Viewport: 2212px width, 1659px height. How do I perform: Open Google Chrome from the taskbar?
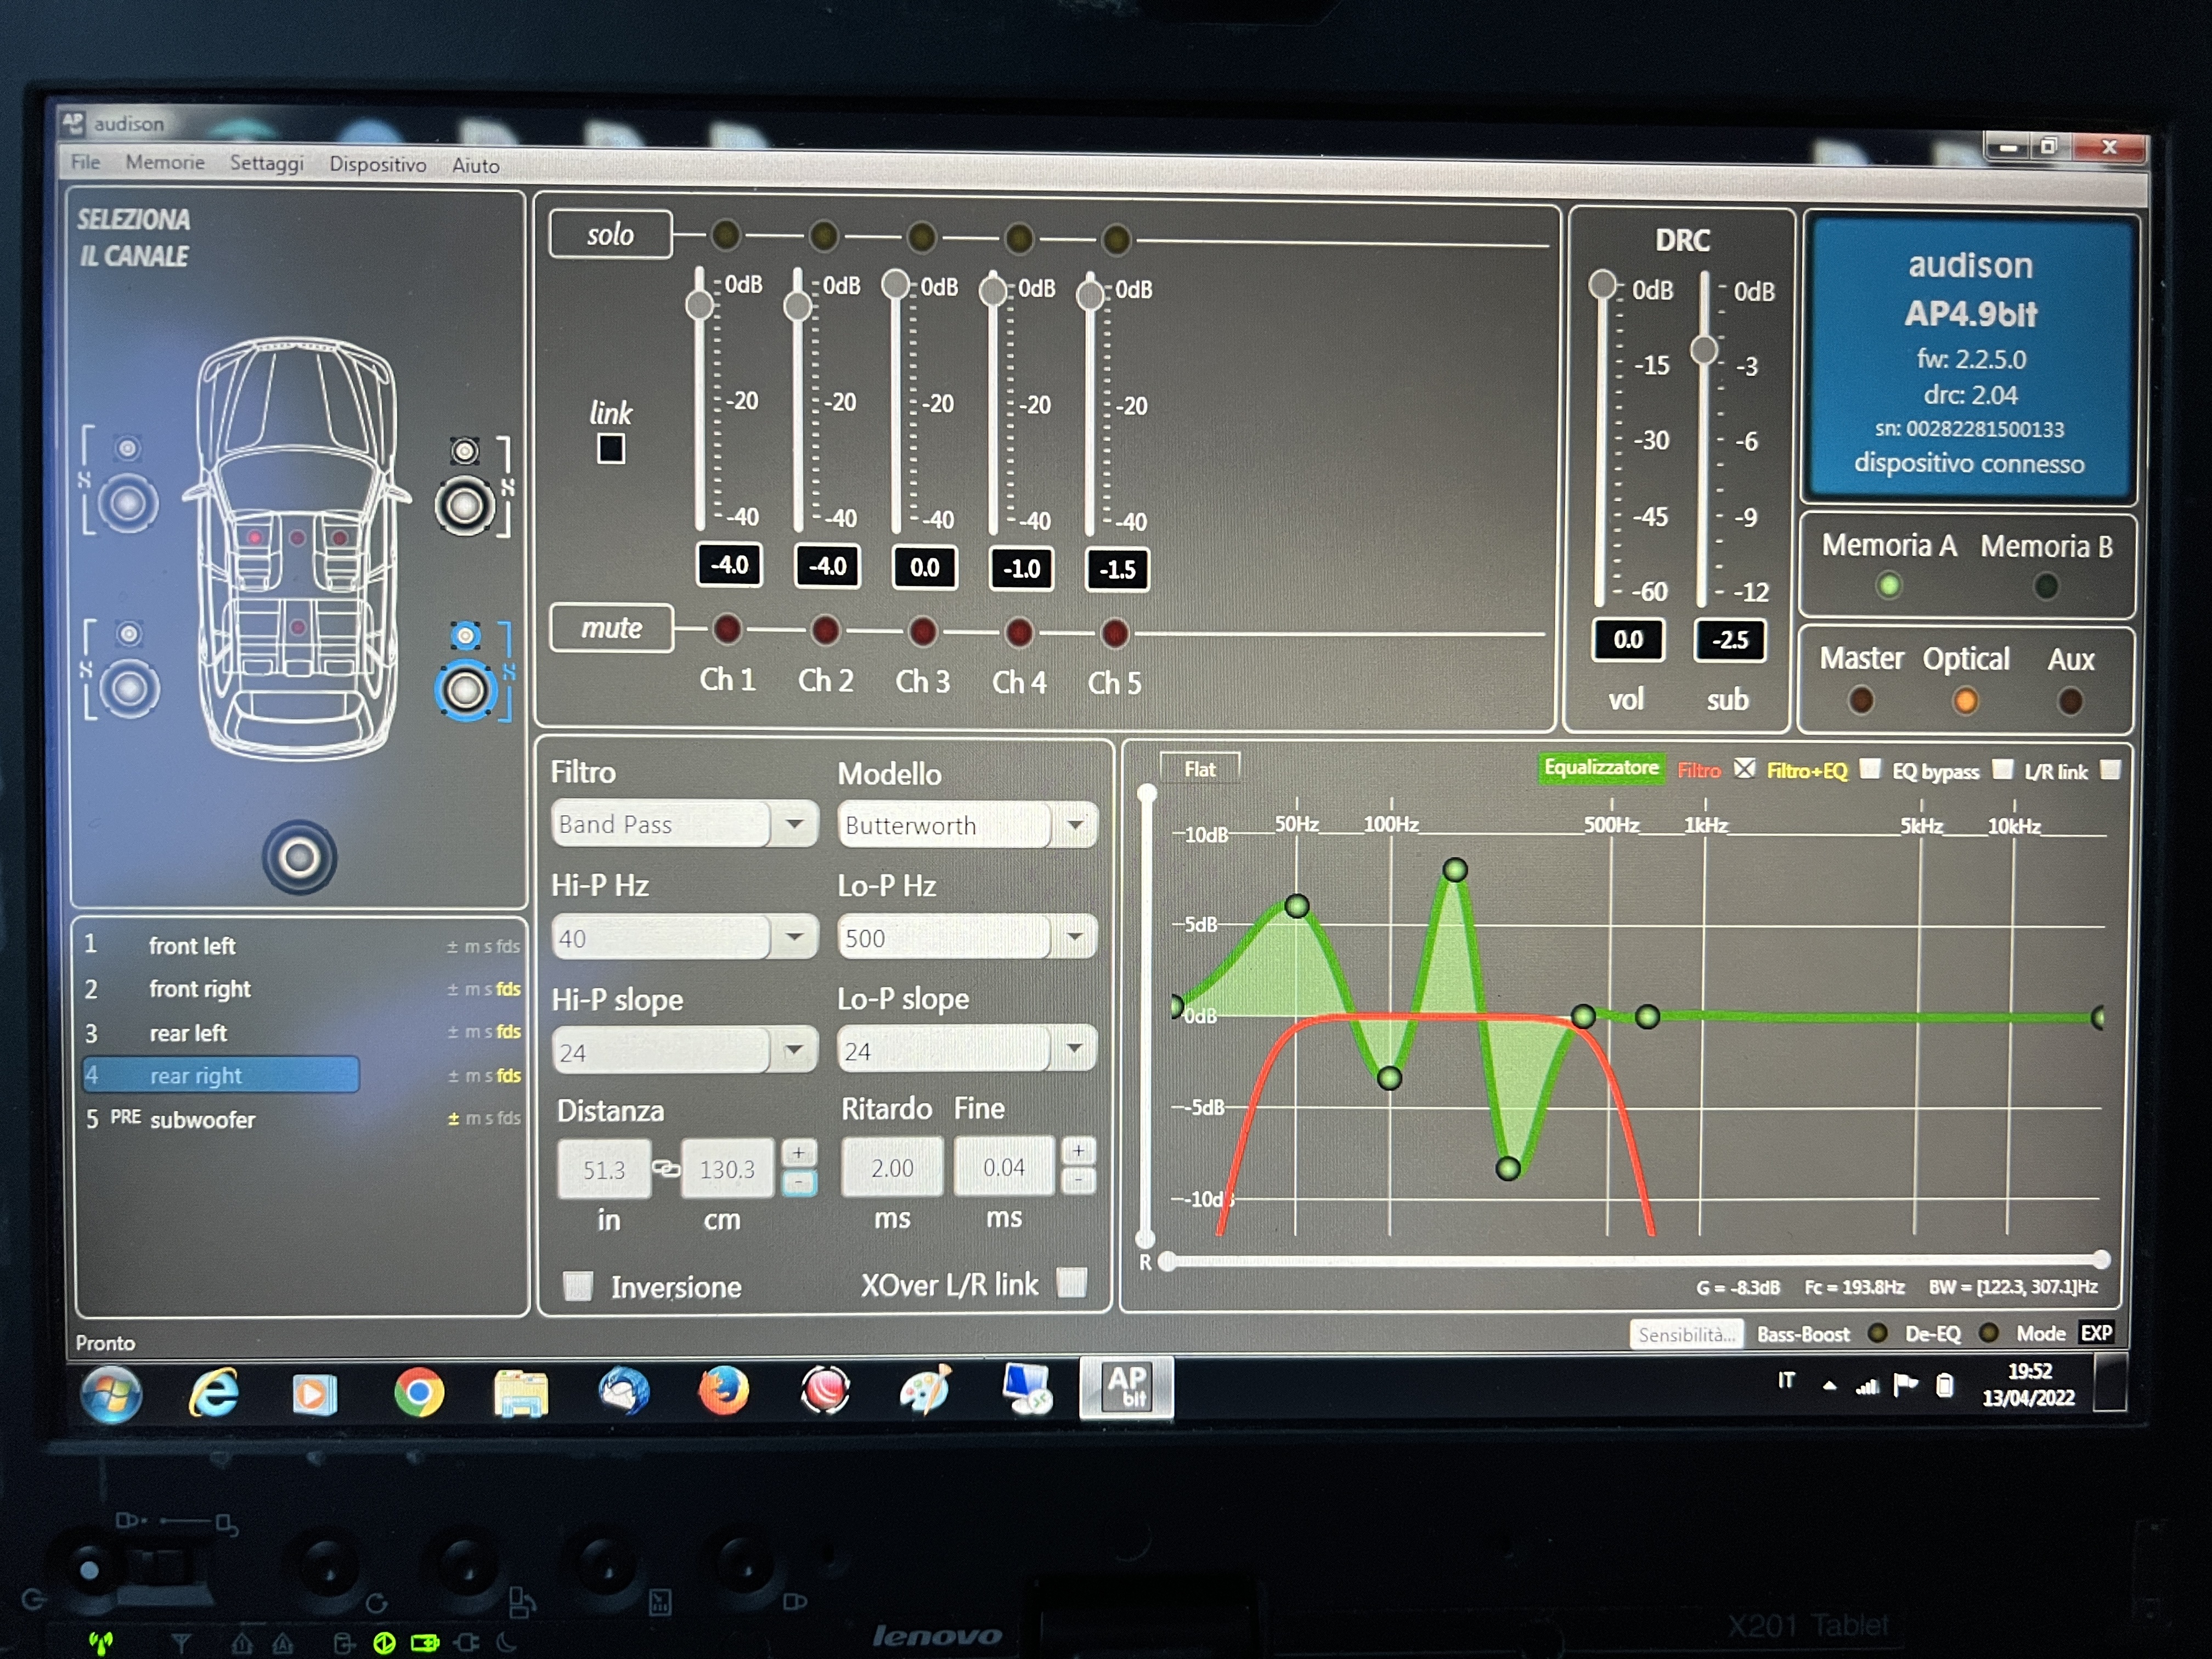(419, 1392)
